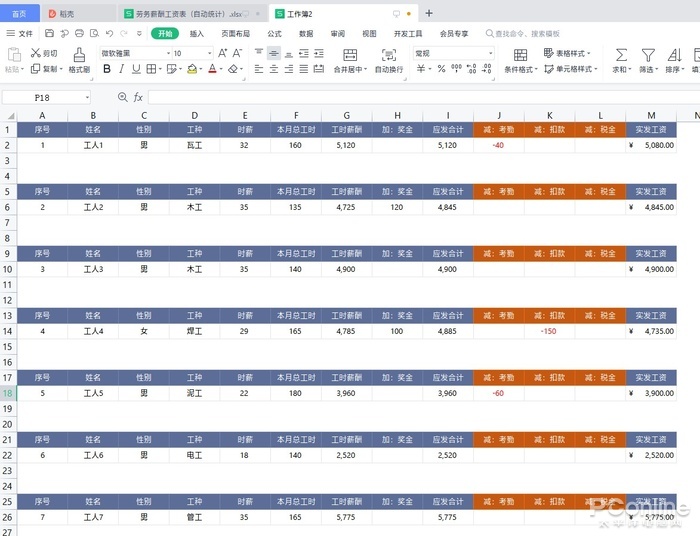Image resolution: width=700 pixels, height=536 pixels.
Task: Click the paste clipboard icon
Action: [14, 55]
